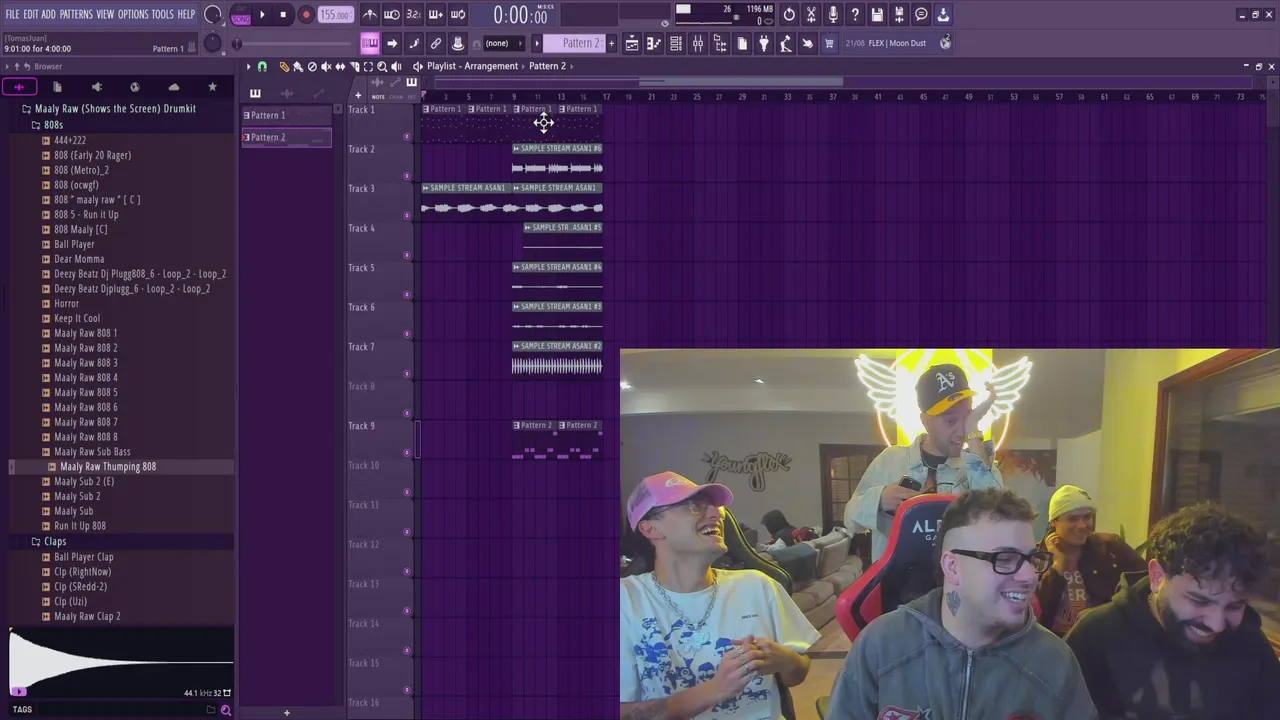Click the tempo 155.000 display
Viewport: 1280px width, 720px height.
[x=335, y=15]
